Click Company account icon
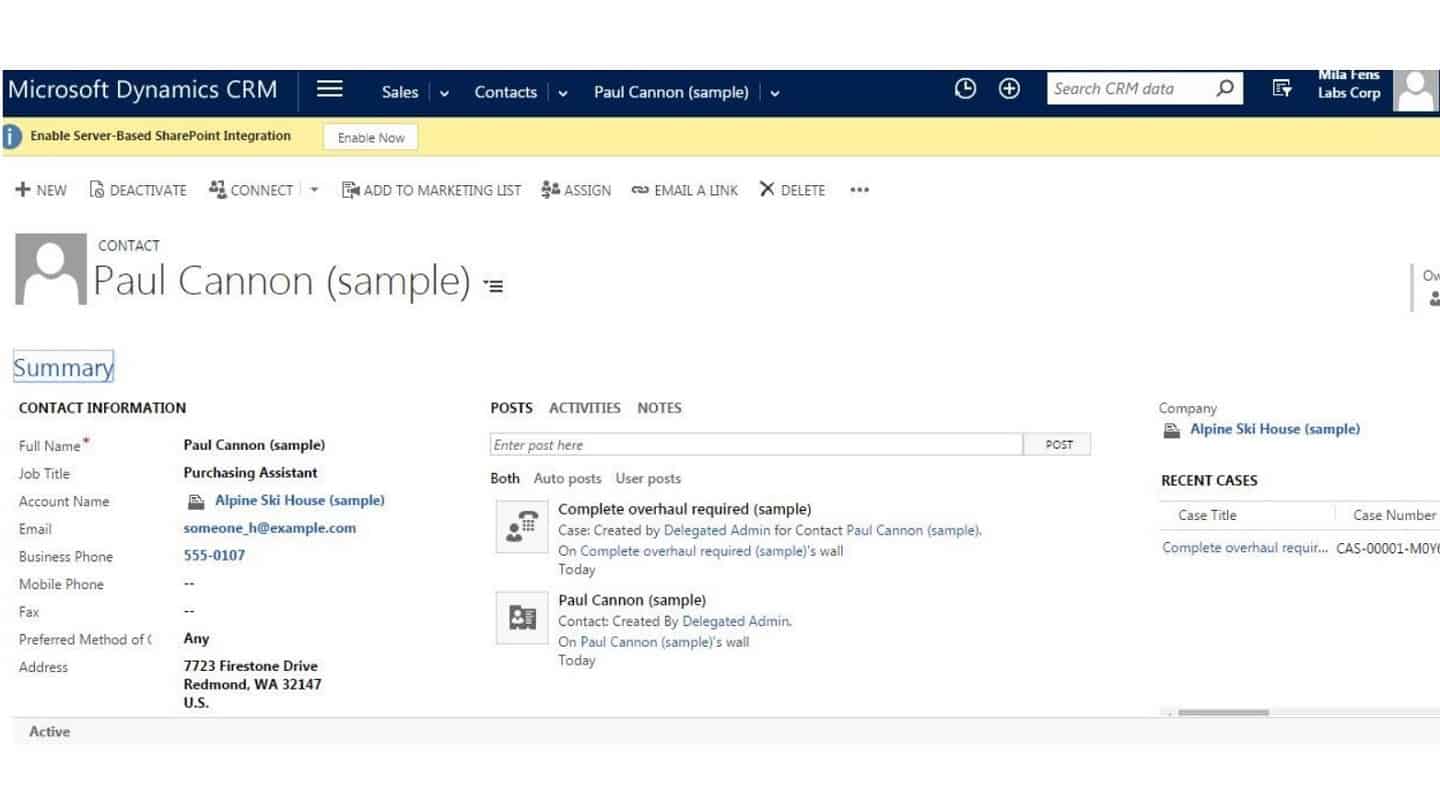Screen dimensions: 1440x809 click(1172, 430)
